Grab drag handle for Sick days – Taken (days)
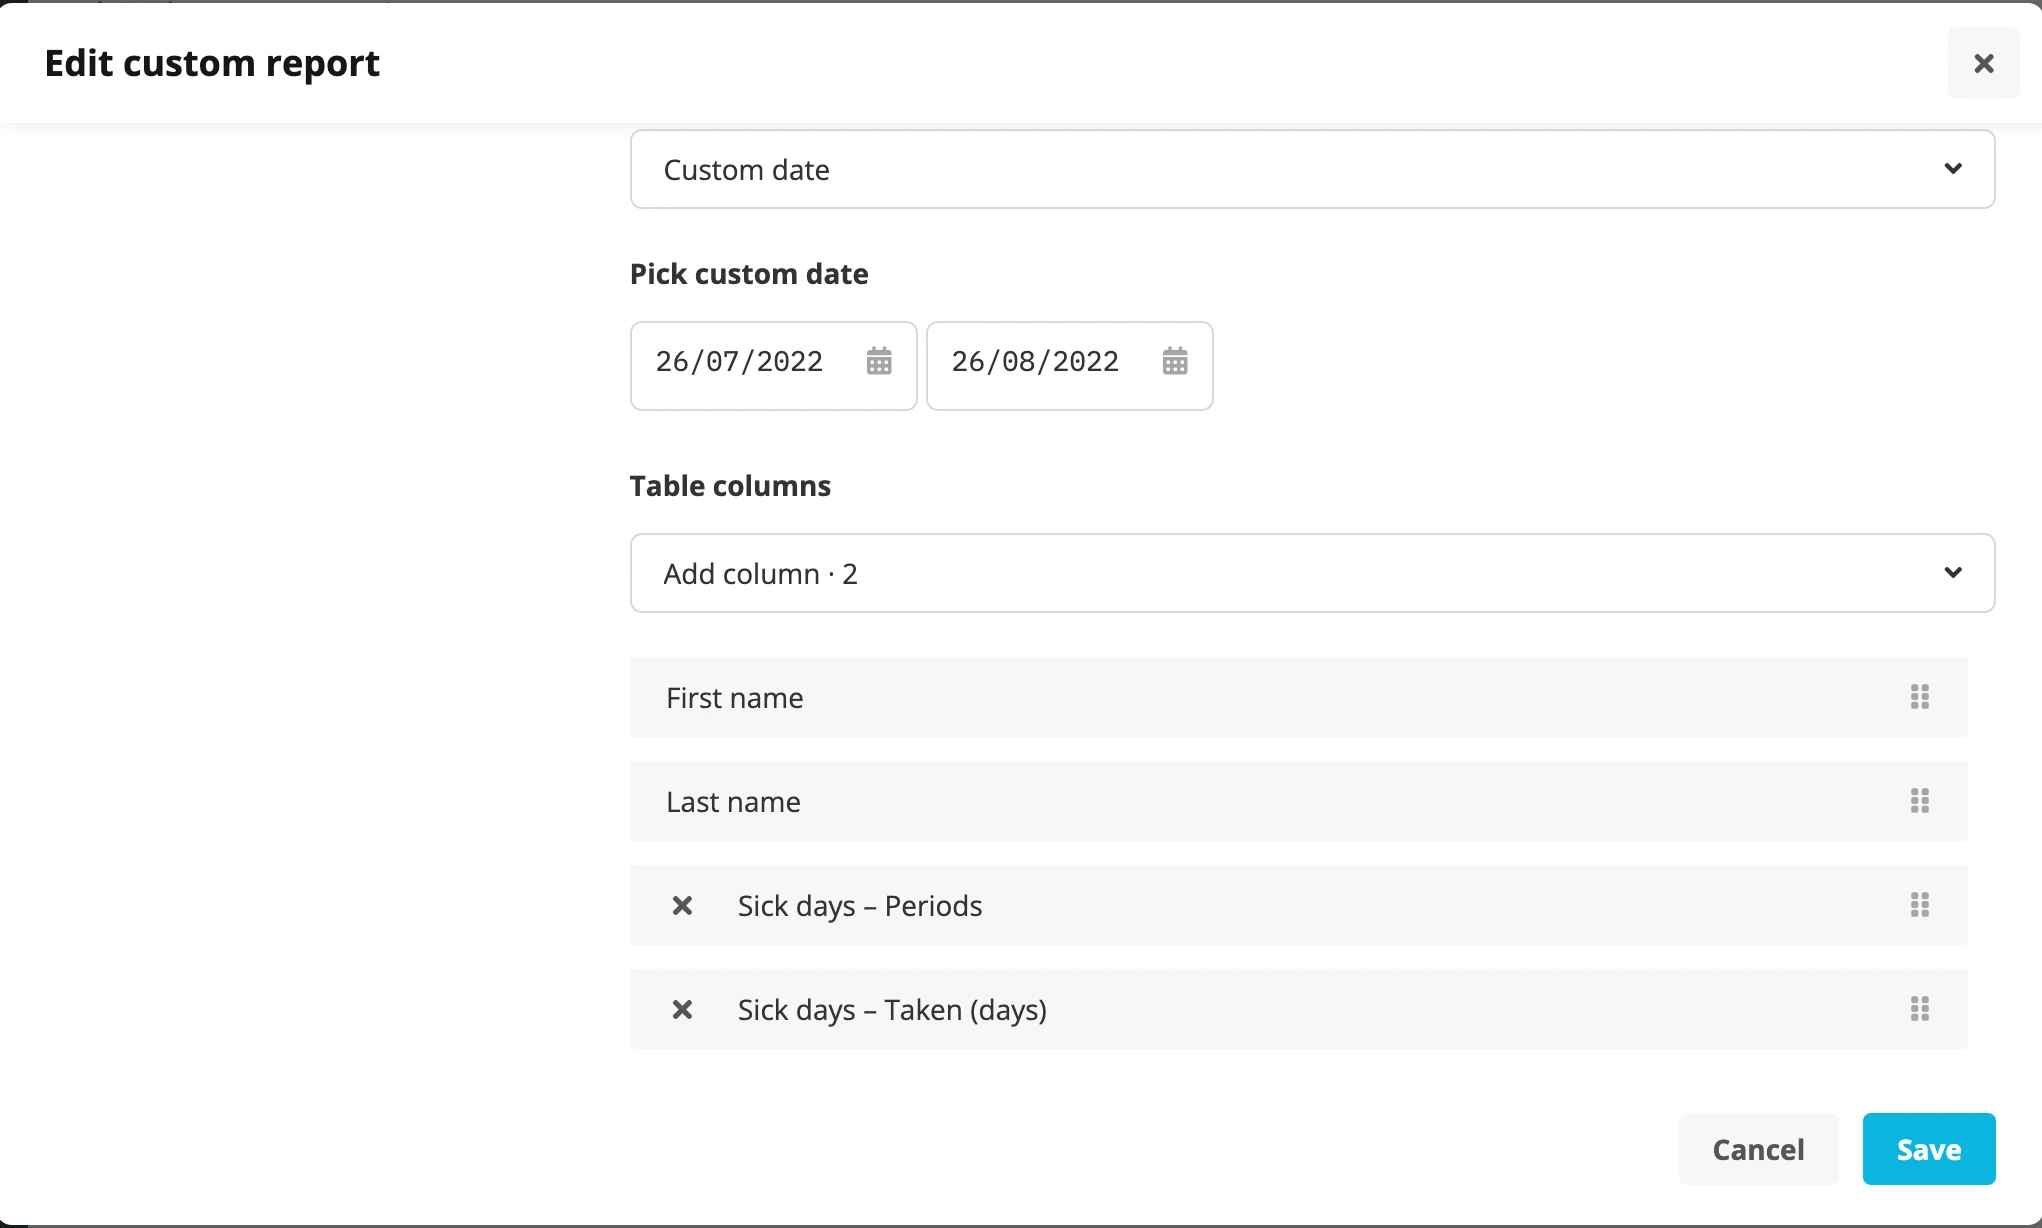This screenshot has width=2042, height=1228. click(1919, 1009)
